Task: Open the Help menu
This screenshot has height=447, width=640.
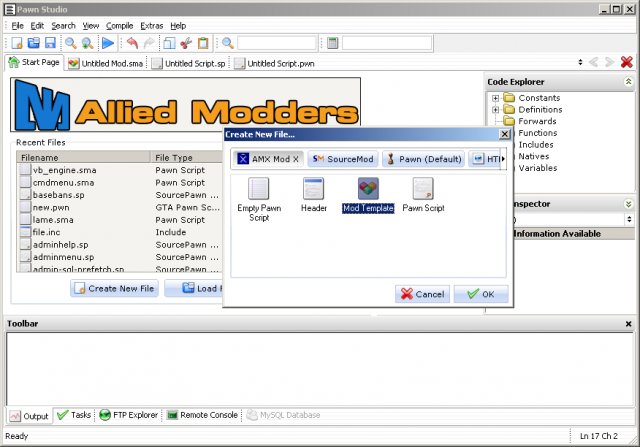Action: point(178,26)
